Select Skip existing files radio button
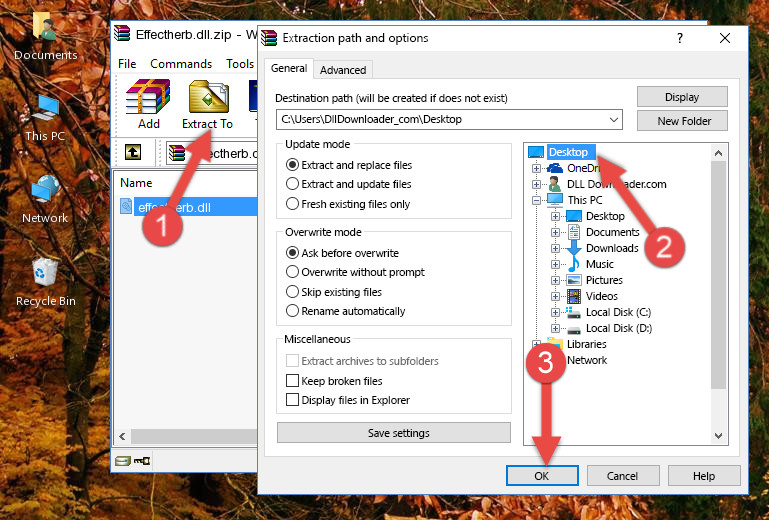The height and width of the screenshot is (520, 769). [292, 291]
